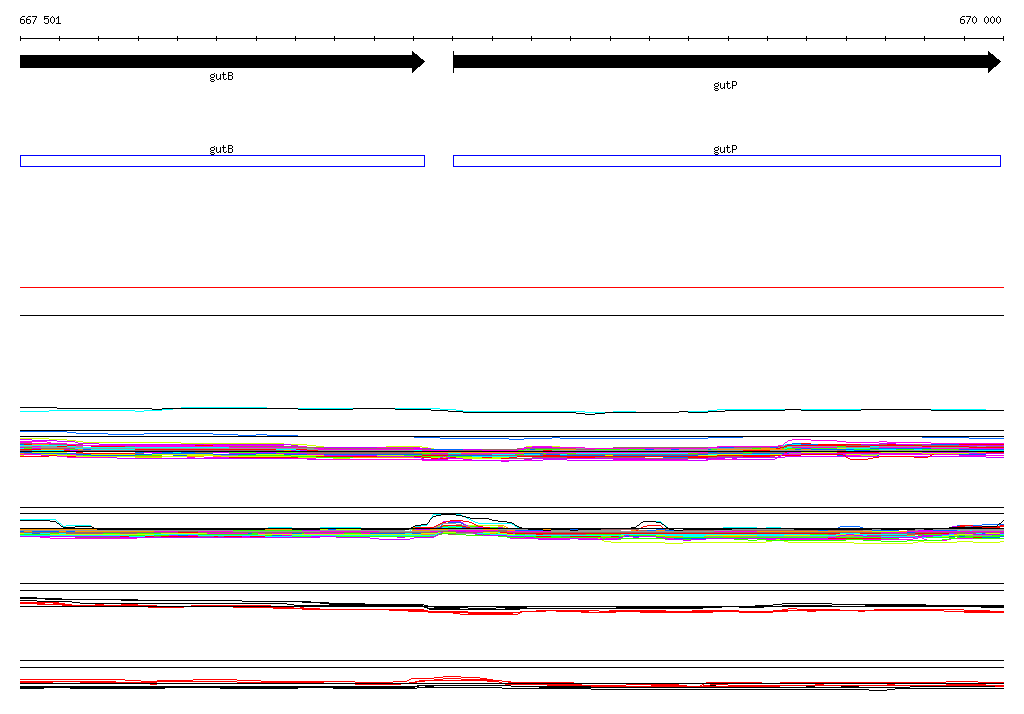Click the gutP label above the blue box
Screen dimensions: 1024x714
[725, 149]
